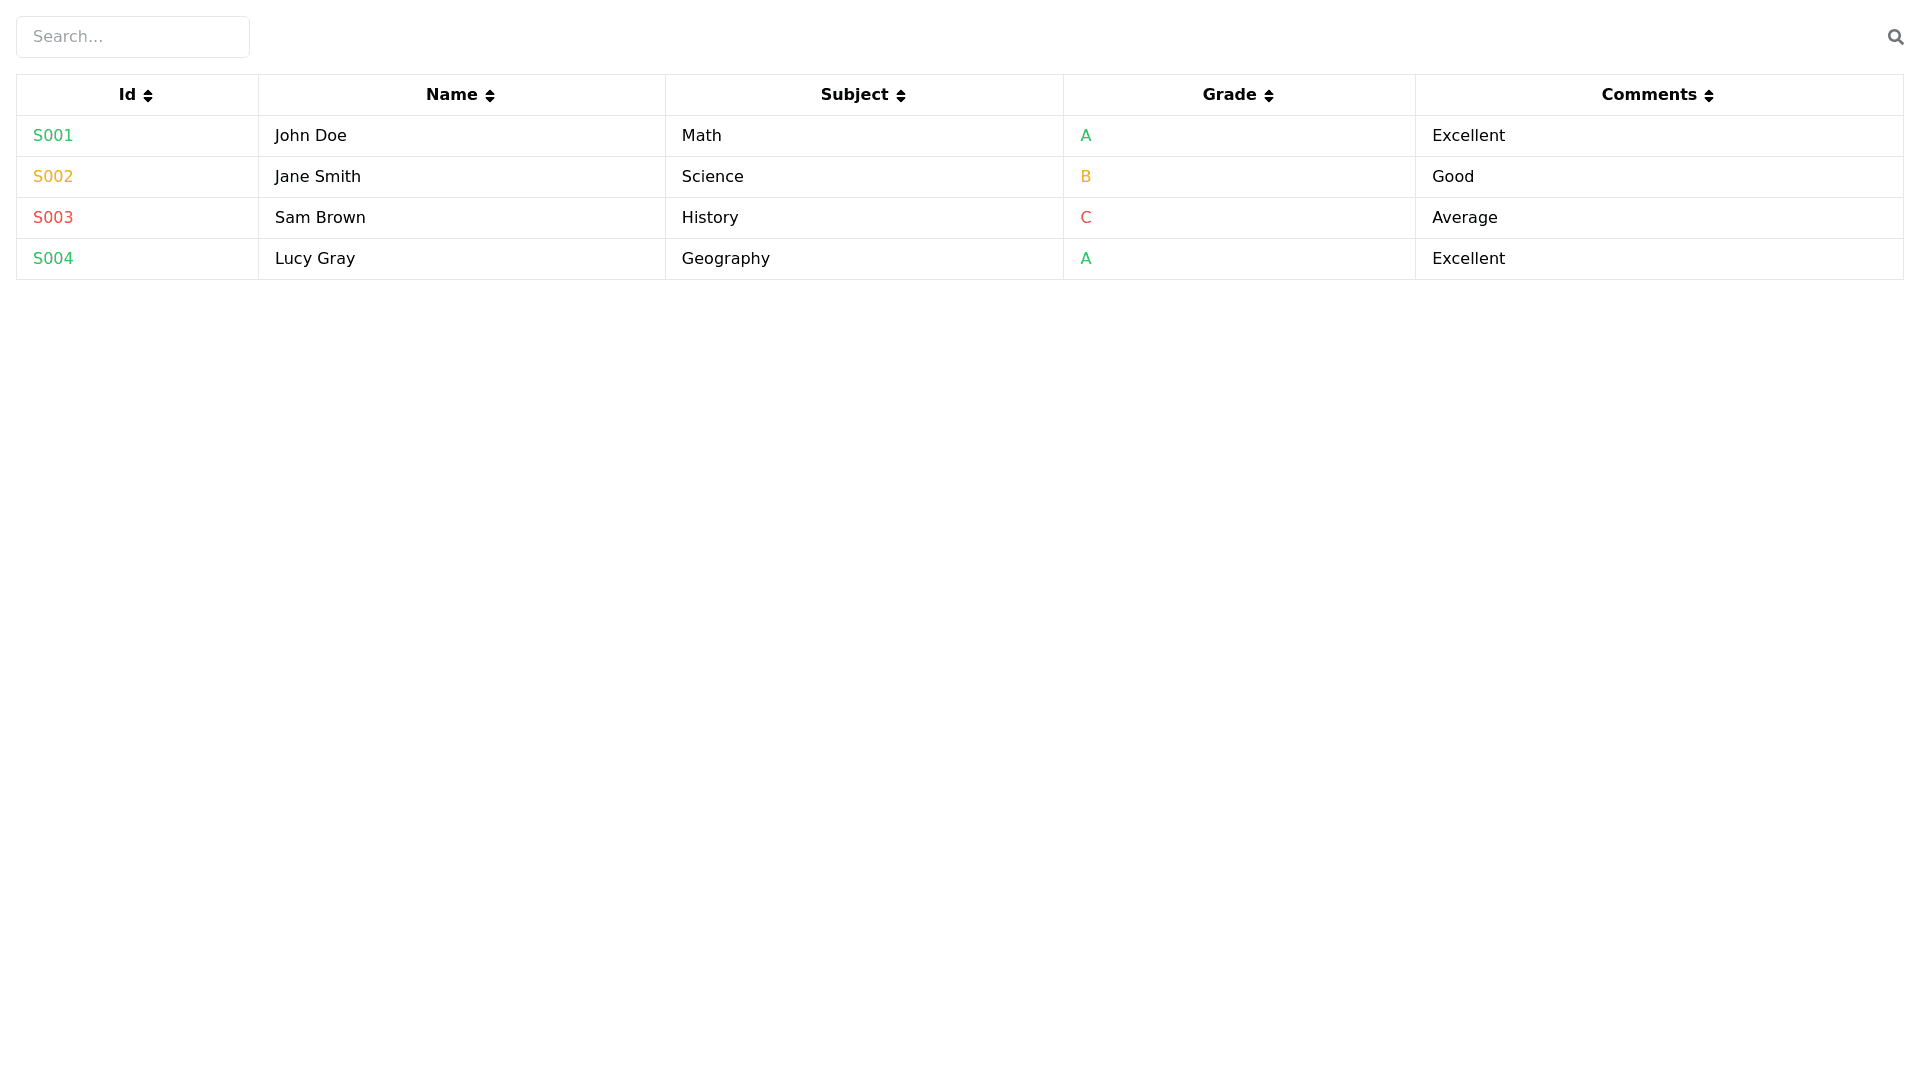Click the Subject column header label
Image resolution: width=1920 pixels, height=1080 pixels.
coord(854,95)
